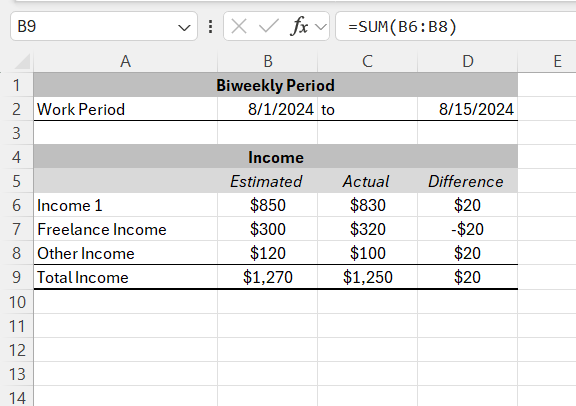Viewport: 576px width, 406px height.
Task: Click the Actual column label cell
Action: (367, 181)
